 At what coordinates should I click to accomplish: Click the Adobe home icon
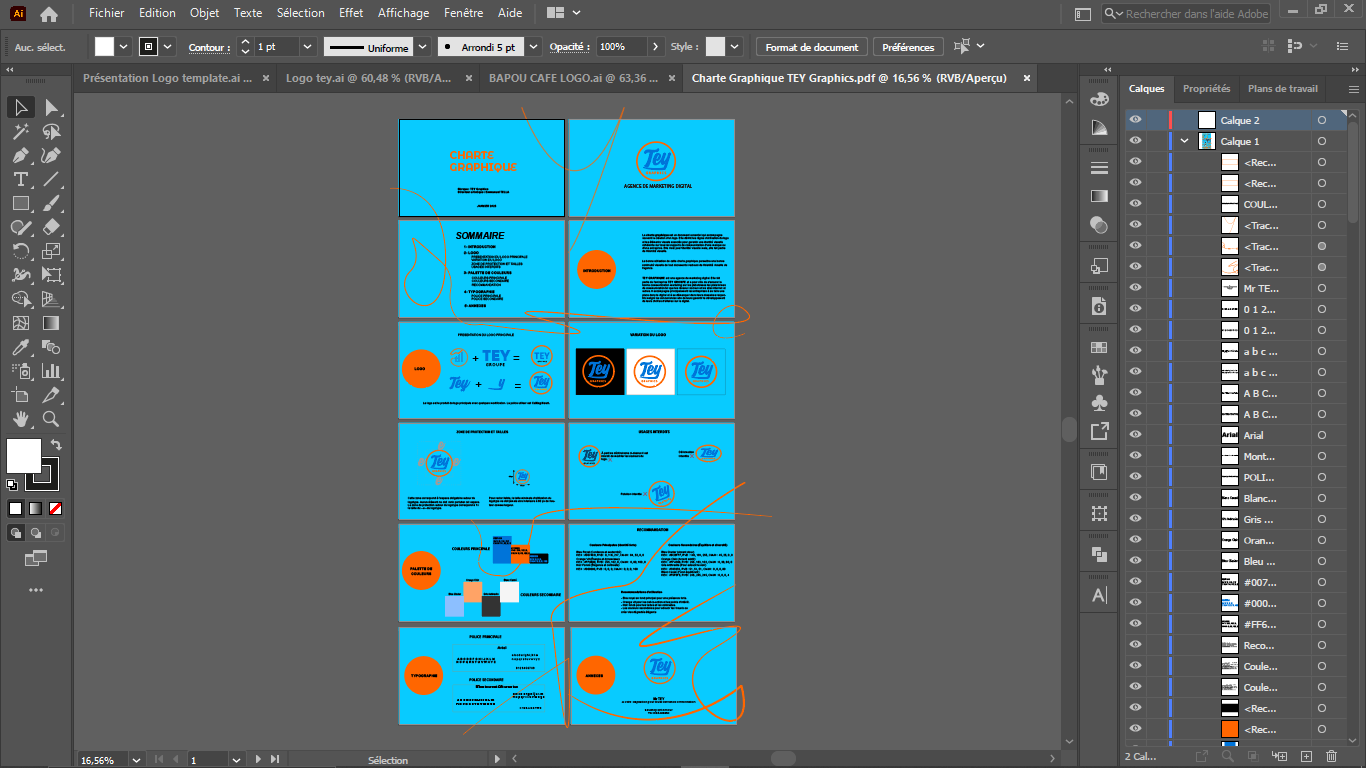click(48, 14)
